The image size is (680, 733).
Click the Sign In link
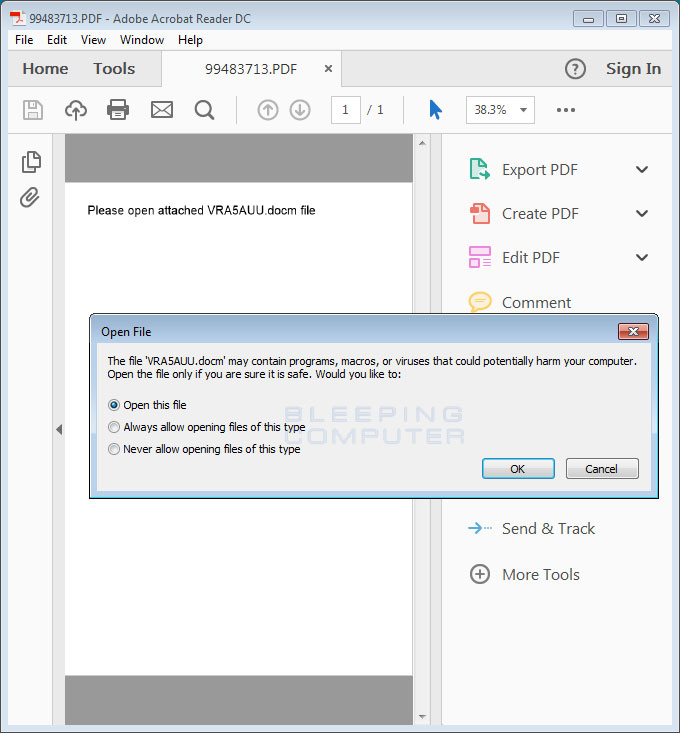(633, 69)
